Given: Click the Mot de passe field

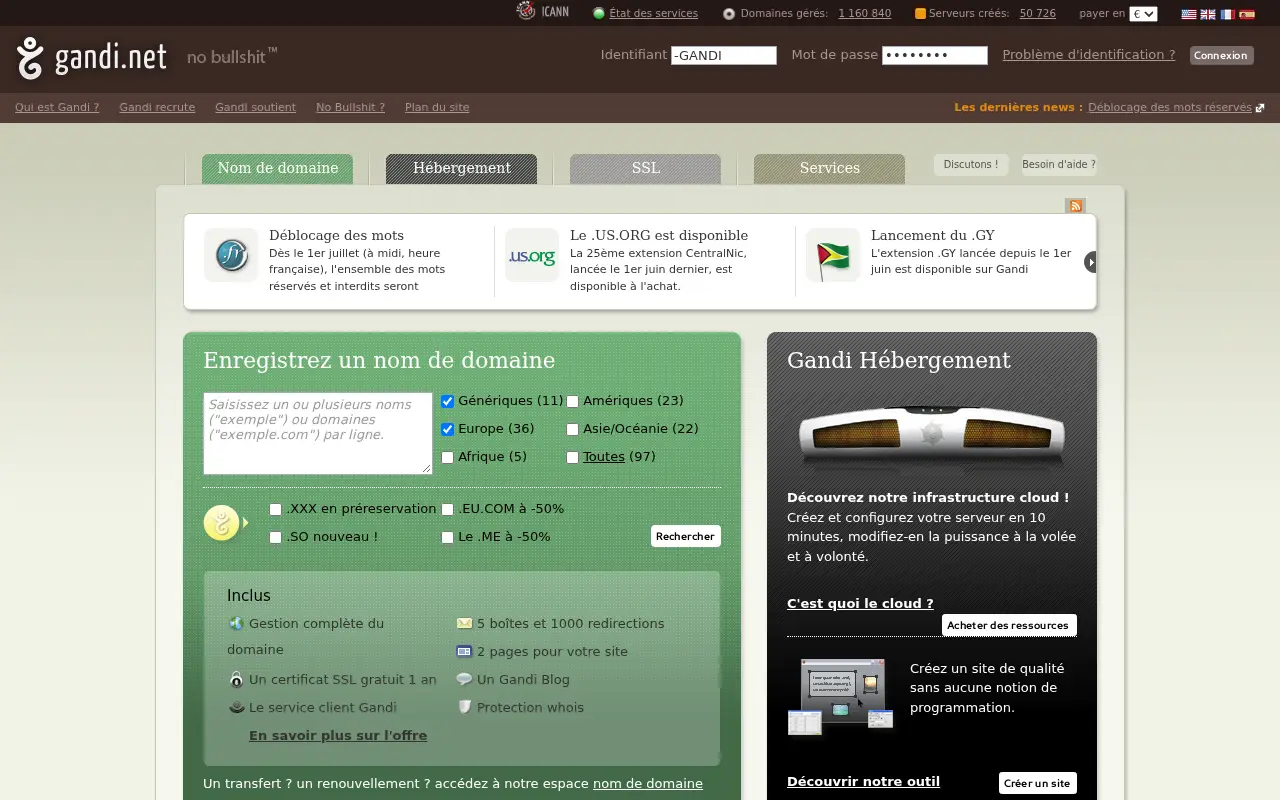Looking at the screenshot, I should pyautogui.click(x=935, y=56).
